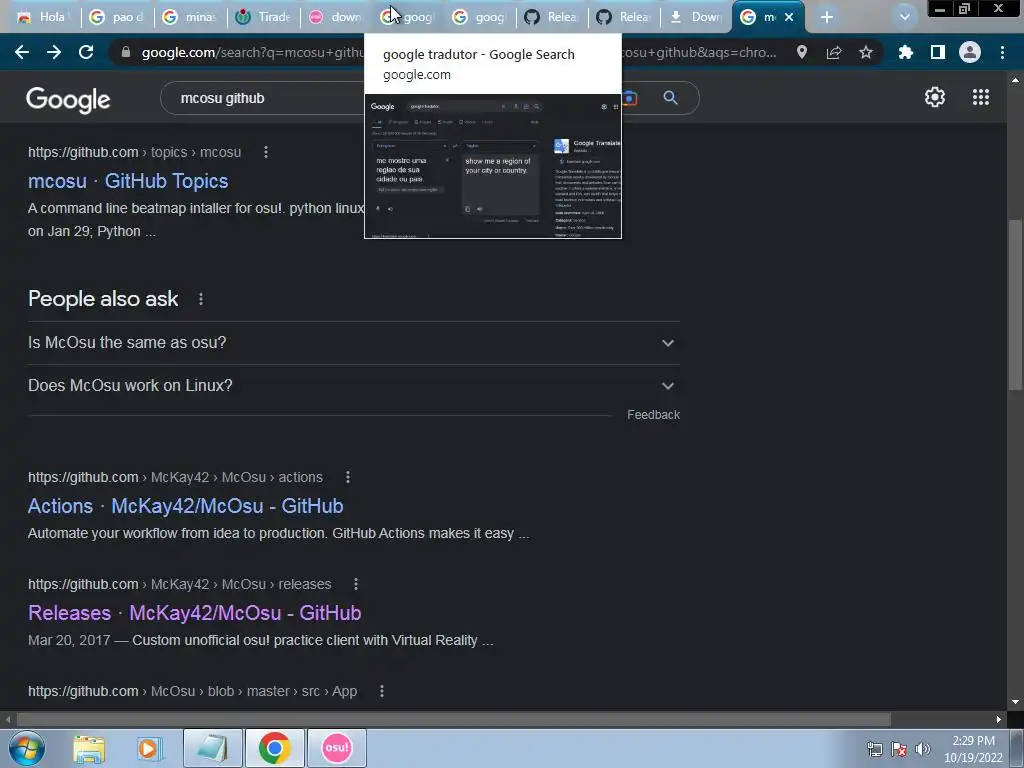The width and height of the screenshot is (1024, 768).
Task: Expand 'Is McOsu the same as osu?'
Action: coord(353,343)
